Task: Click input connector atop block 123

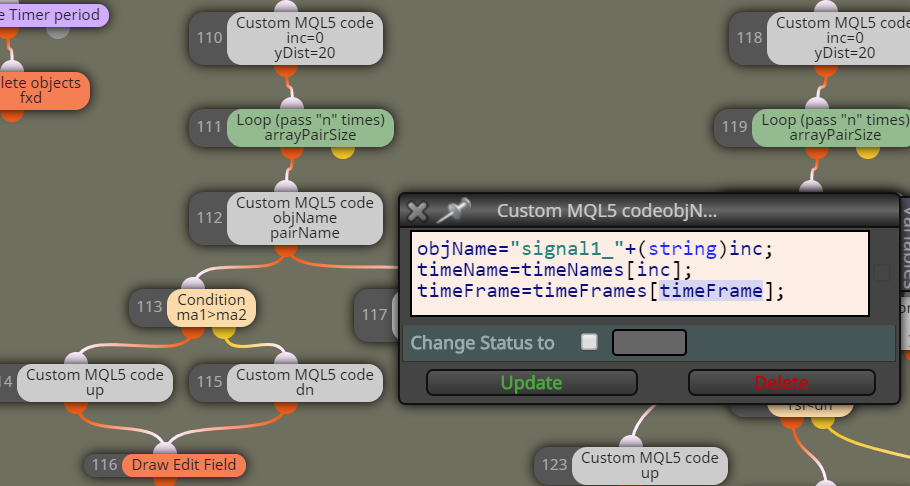Action: 631,442
